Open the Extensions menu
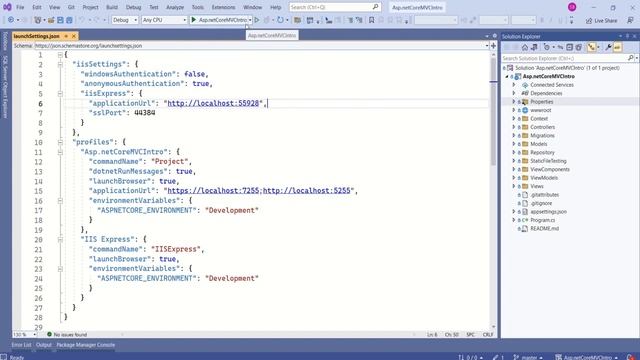The image size is (640, 360). click(223, 7)
